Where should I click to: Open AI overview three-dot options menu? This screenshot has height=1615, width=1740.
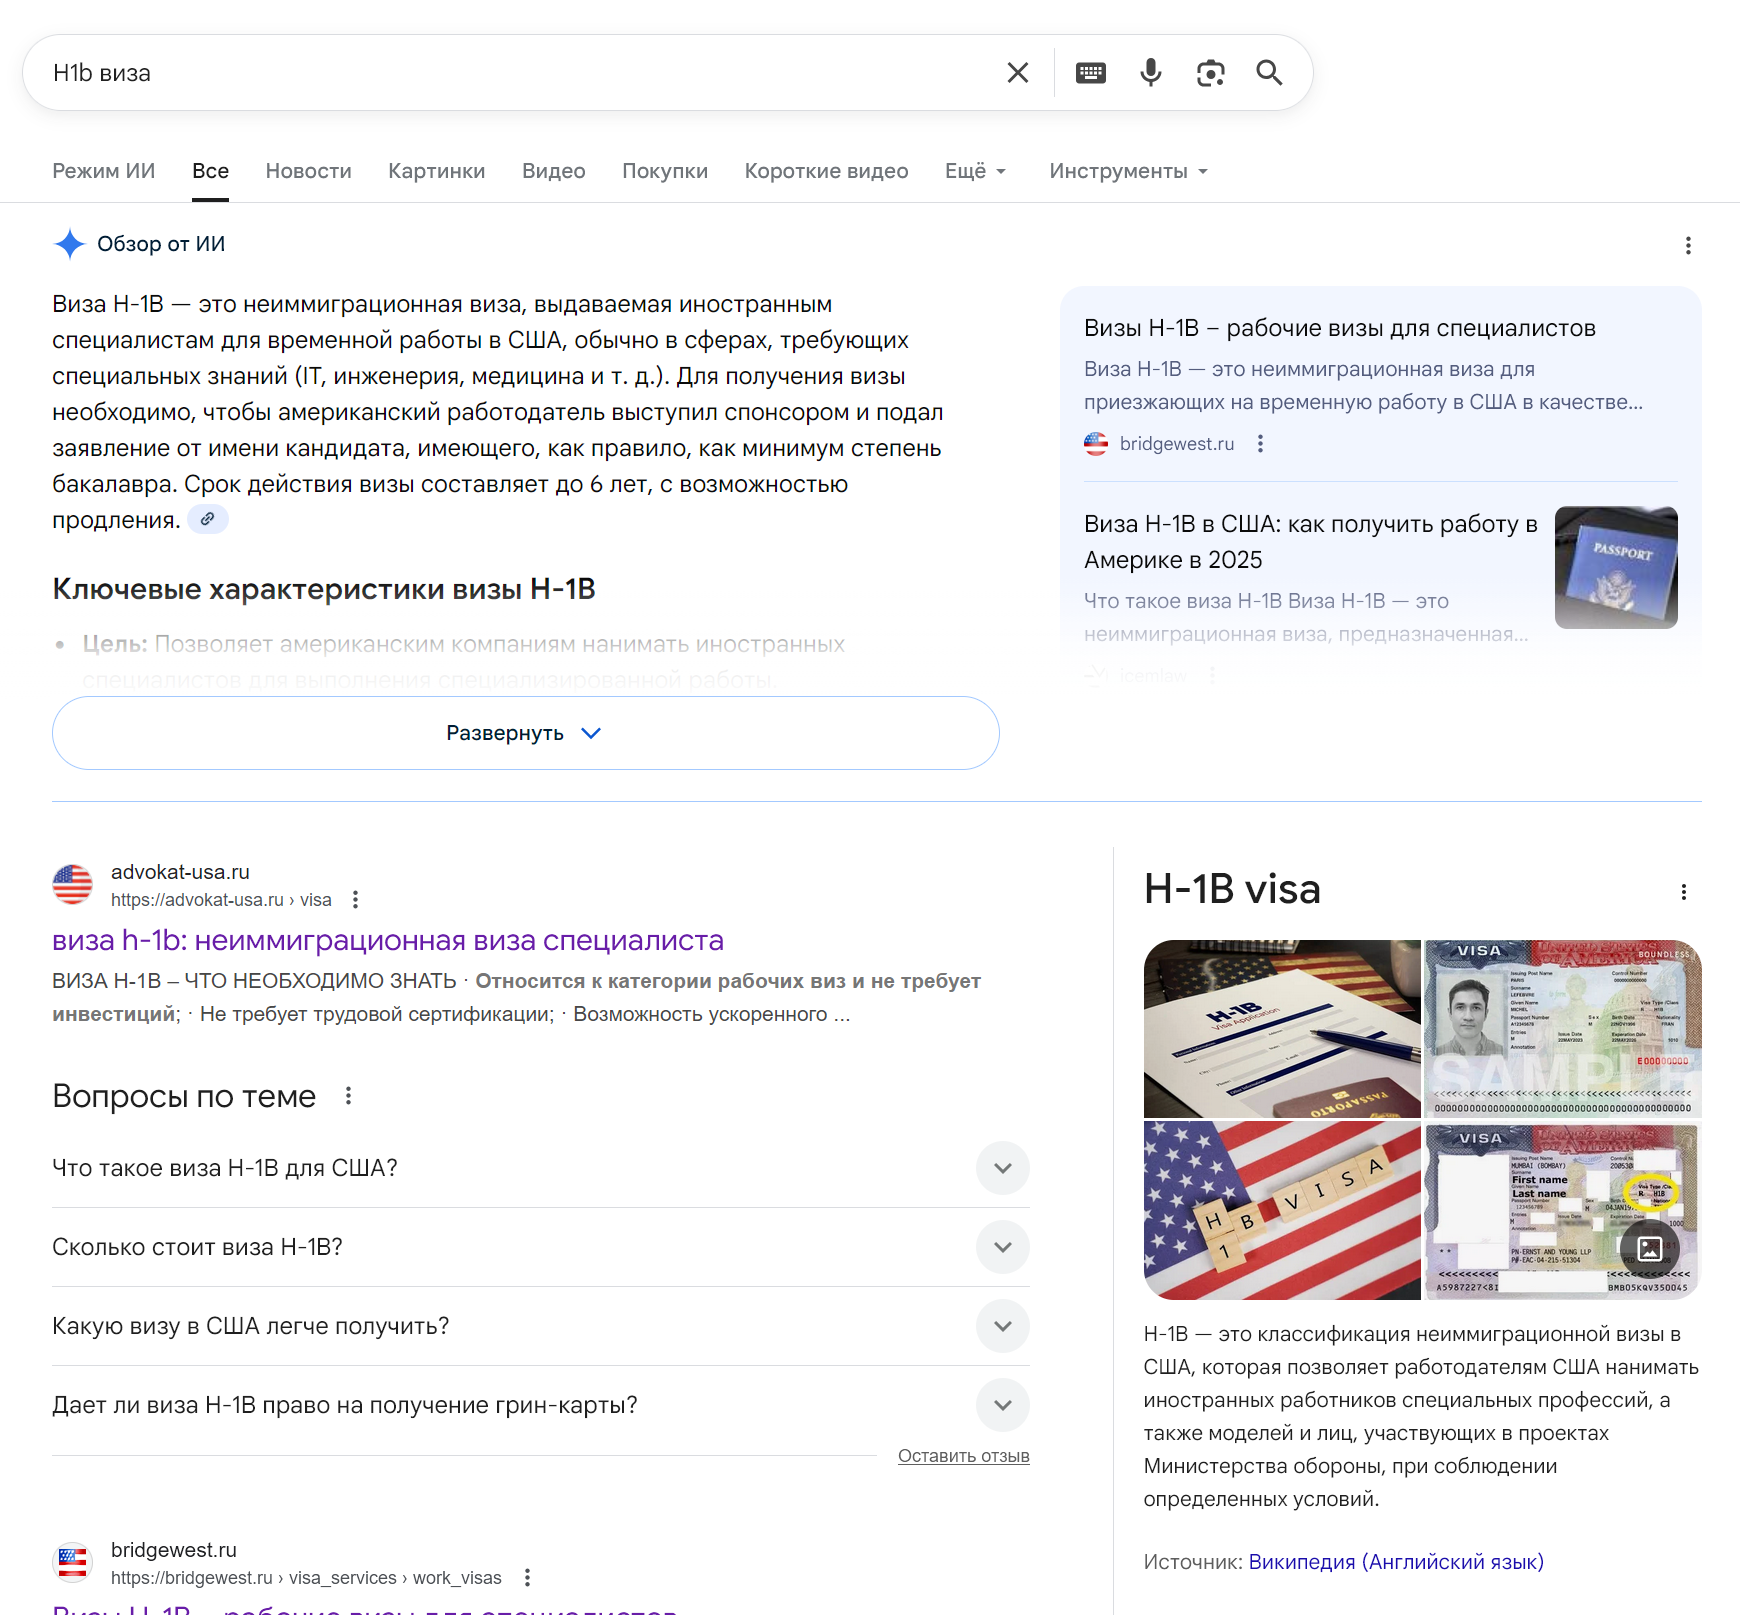point(1688,246)
